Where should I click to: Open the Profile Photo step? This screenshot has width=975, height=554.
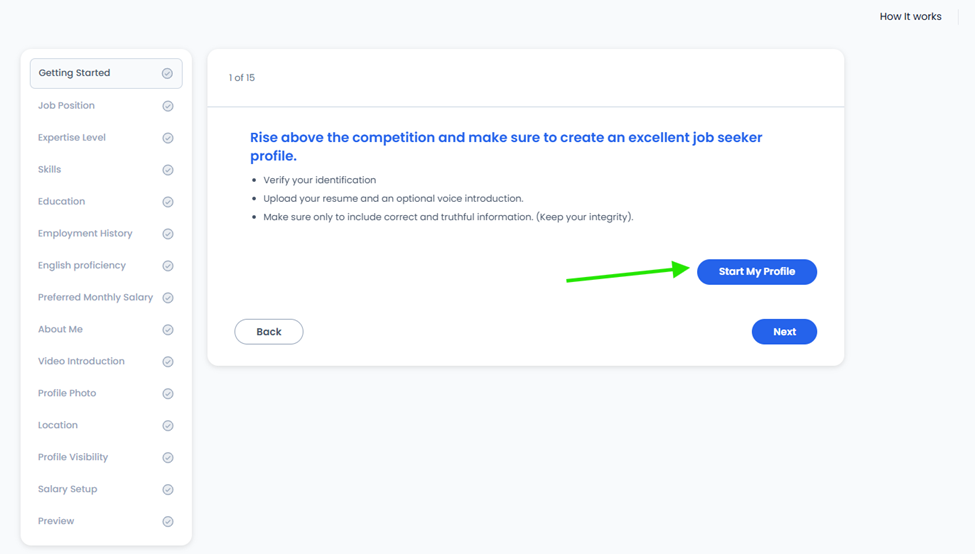106,394
